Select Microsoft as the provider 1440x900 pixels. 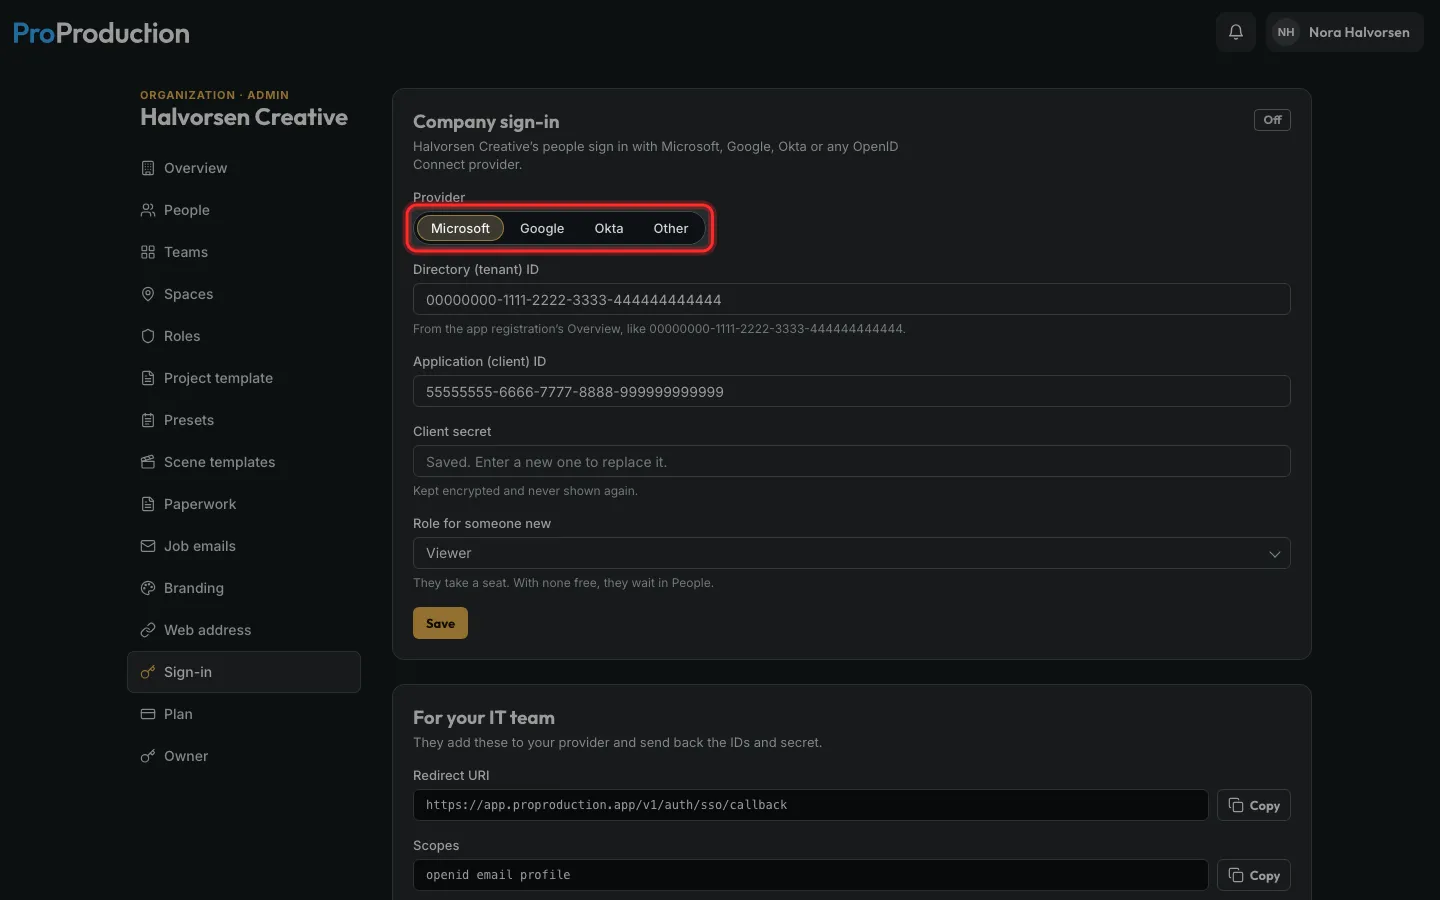coord(460,228)
